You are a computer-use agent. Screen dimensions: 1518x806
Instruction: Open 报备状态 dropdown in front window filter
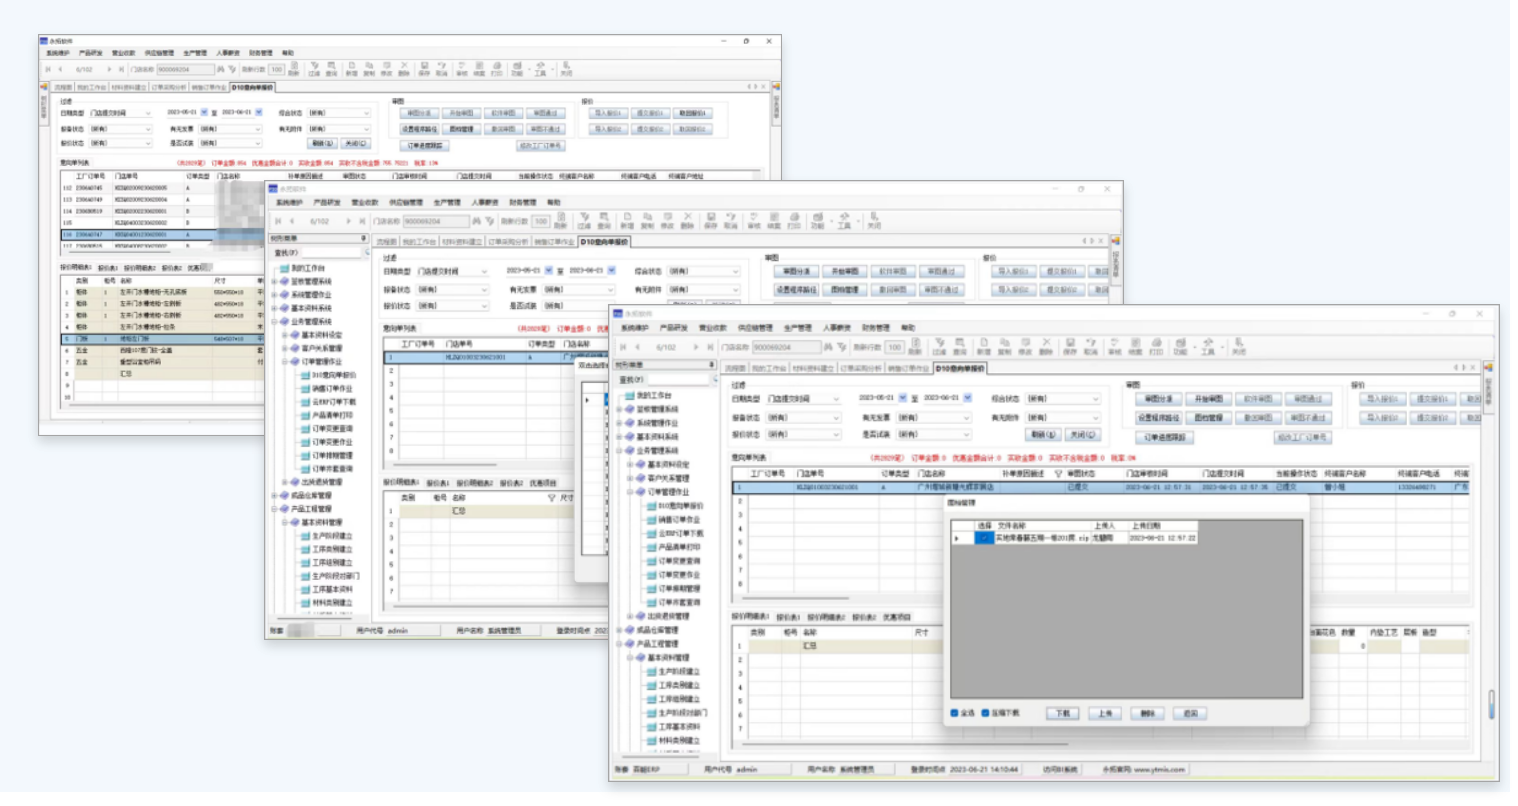point(802,417)
